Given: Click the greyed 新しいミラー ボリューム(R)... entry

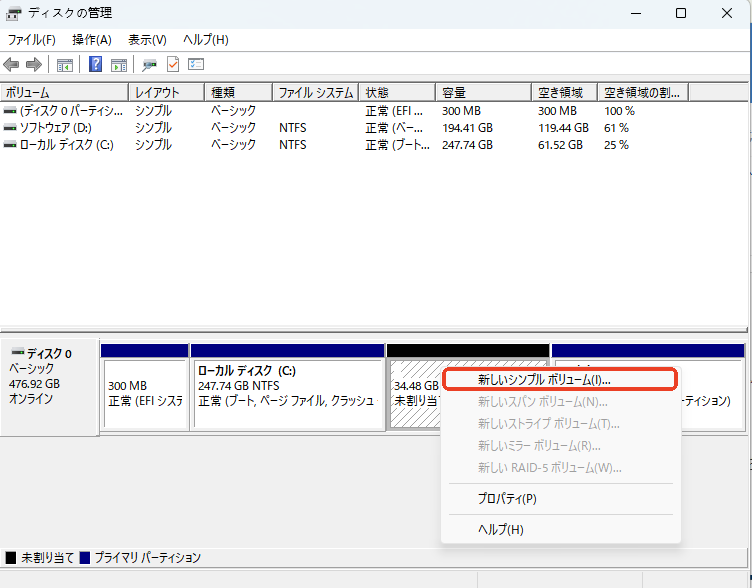Looking at the screenshot, I should coord(560,446).
